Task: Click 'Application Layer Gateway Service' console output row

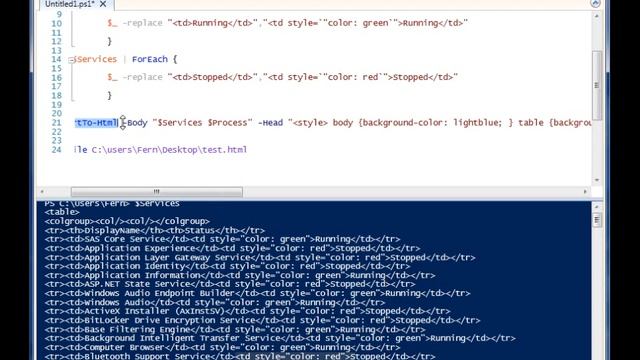Action: pos(260,258)
